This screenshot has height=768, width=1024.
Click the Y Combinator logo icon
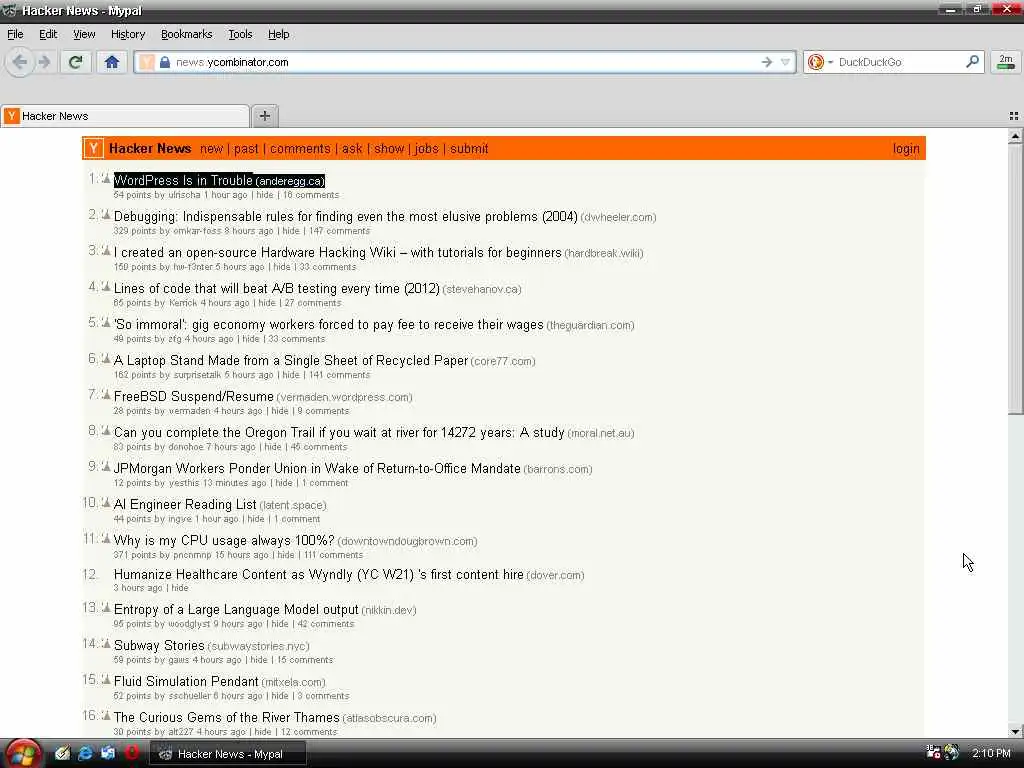click(x=93, y=148)
